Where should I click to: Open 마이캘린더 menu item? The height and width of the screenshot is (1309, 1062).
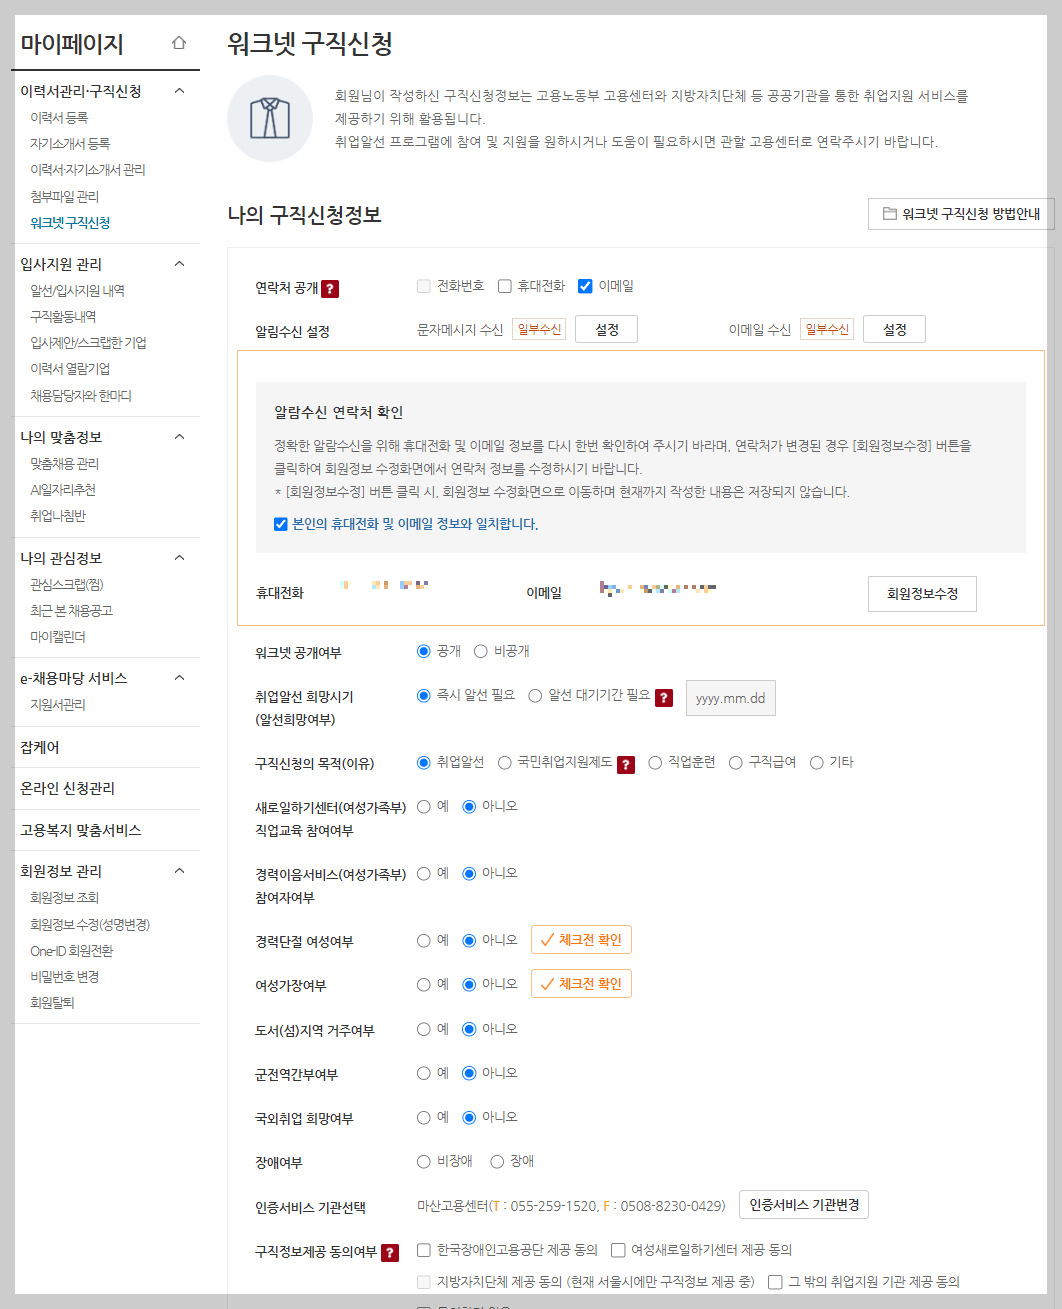(x=58, y=637)
